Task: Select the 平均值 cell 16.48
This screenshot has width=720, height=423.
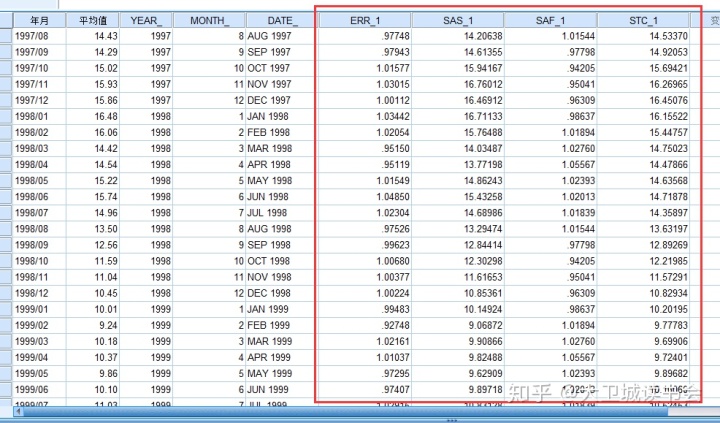Action: pos(93,117)
